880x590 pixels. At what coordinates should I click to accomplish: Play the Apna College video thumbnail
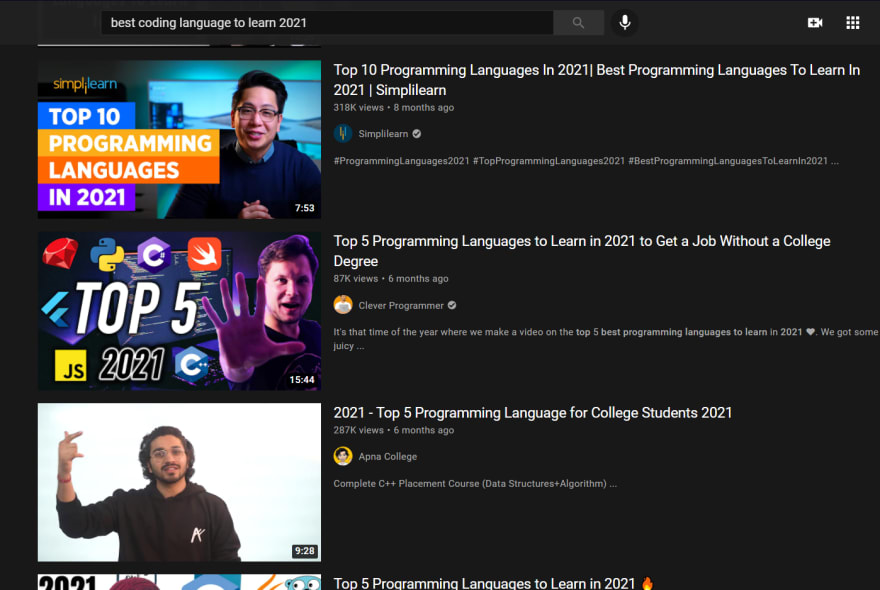179,482
